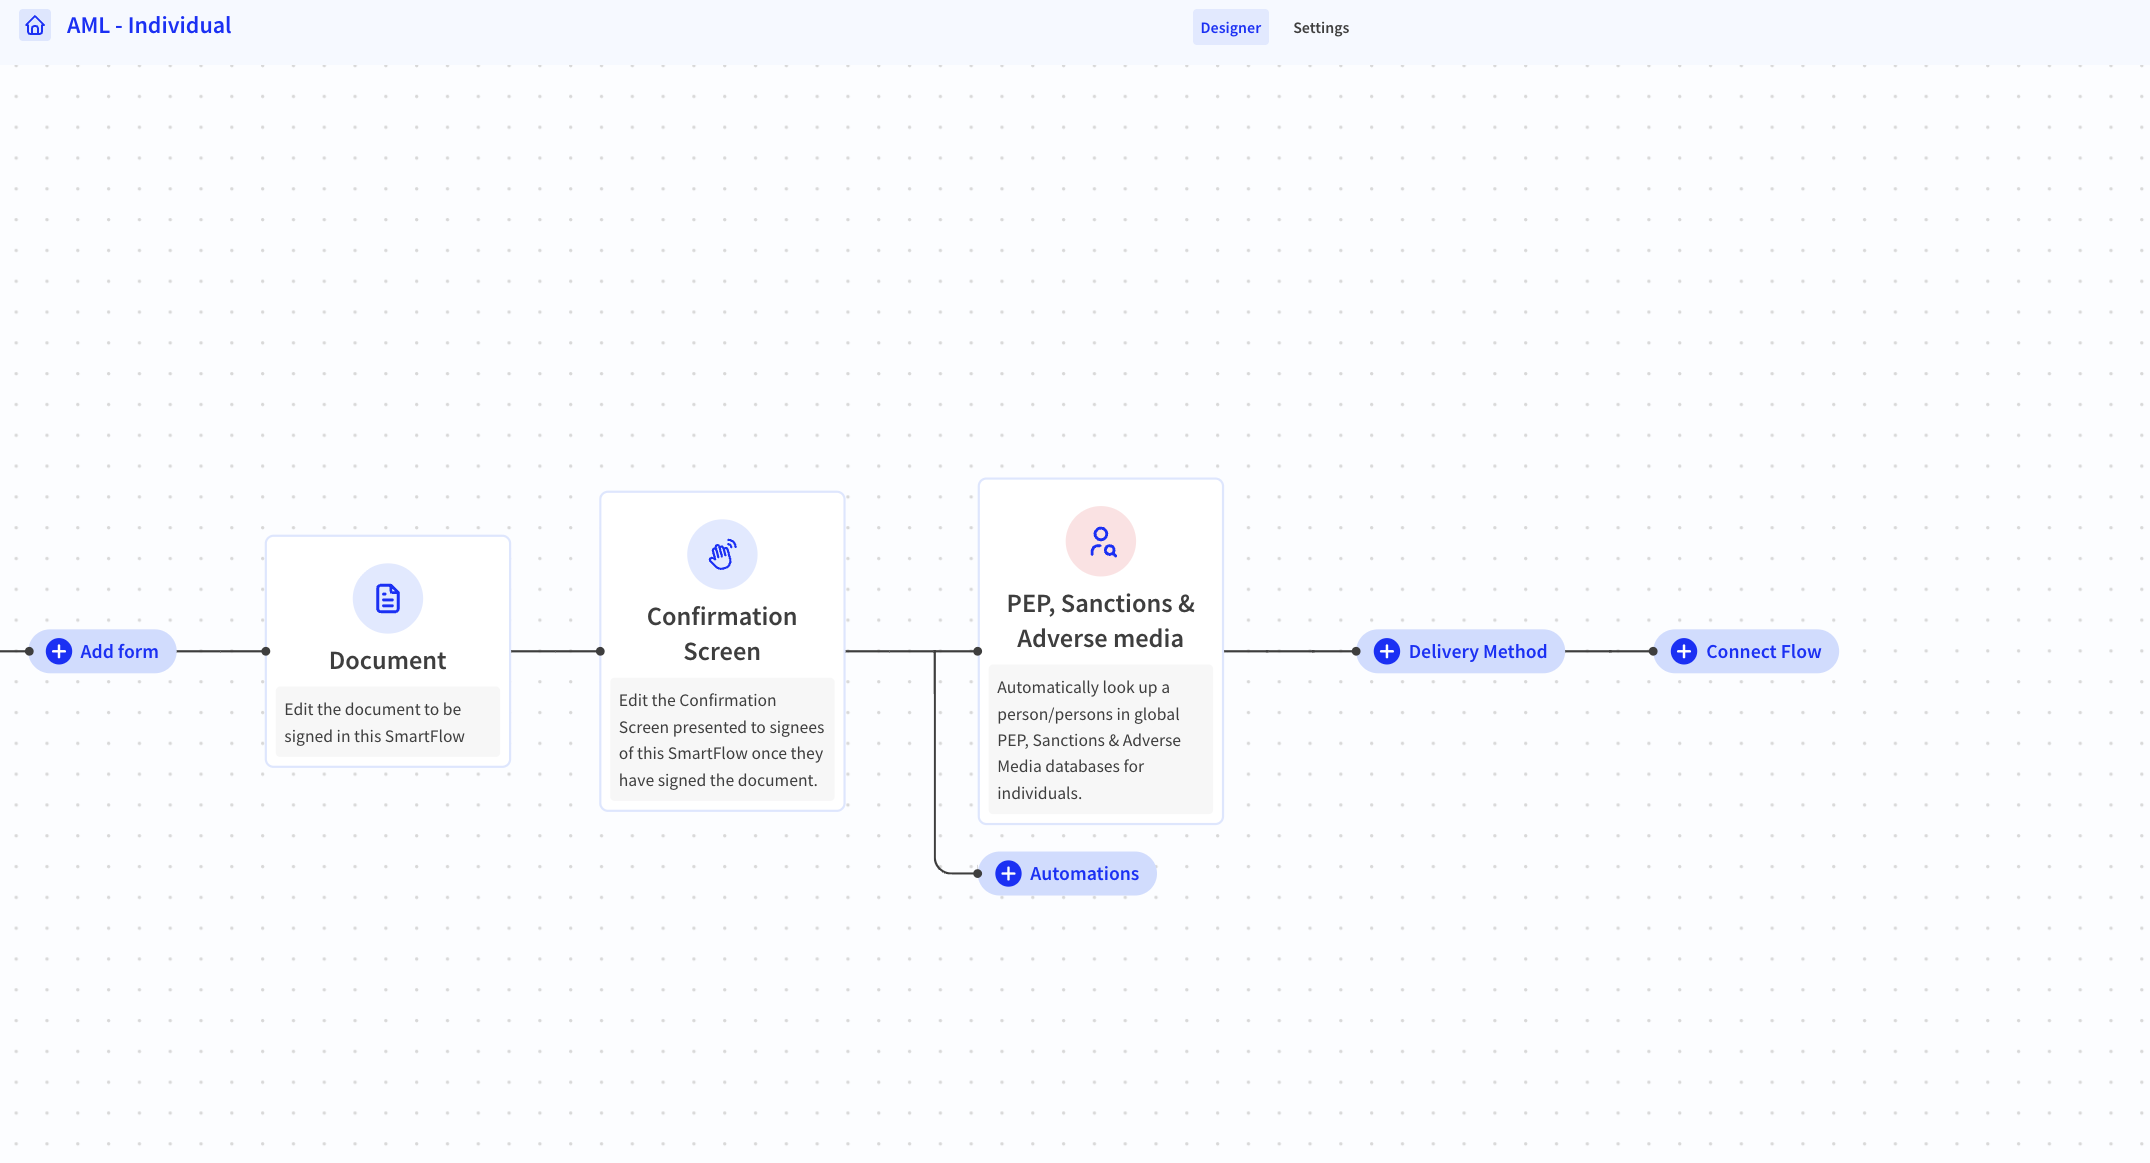Click the Add form button label
This screenshot has width=2150, height=1163.
pyautogui.click(x=119, y=651)
